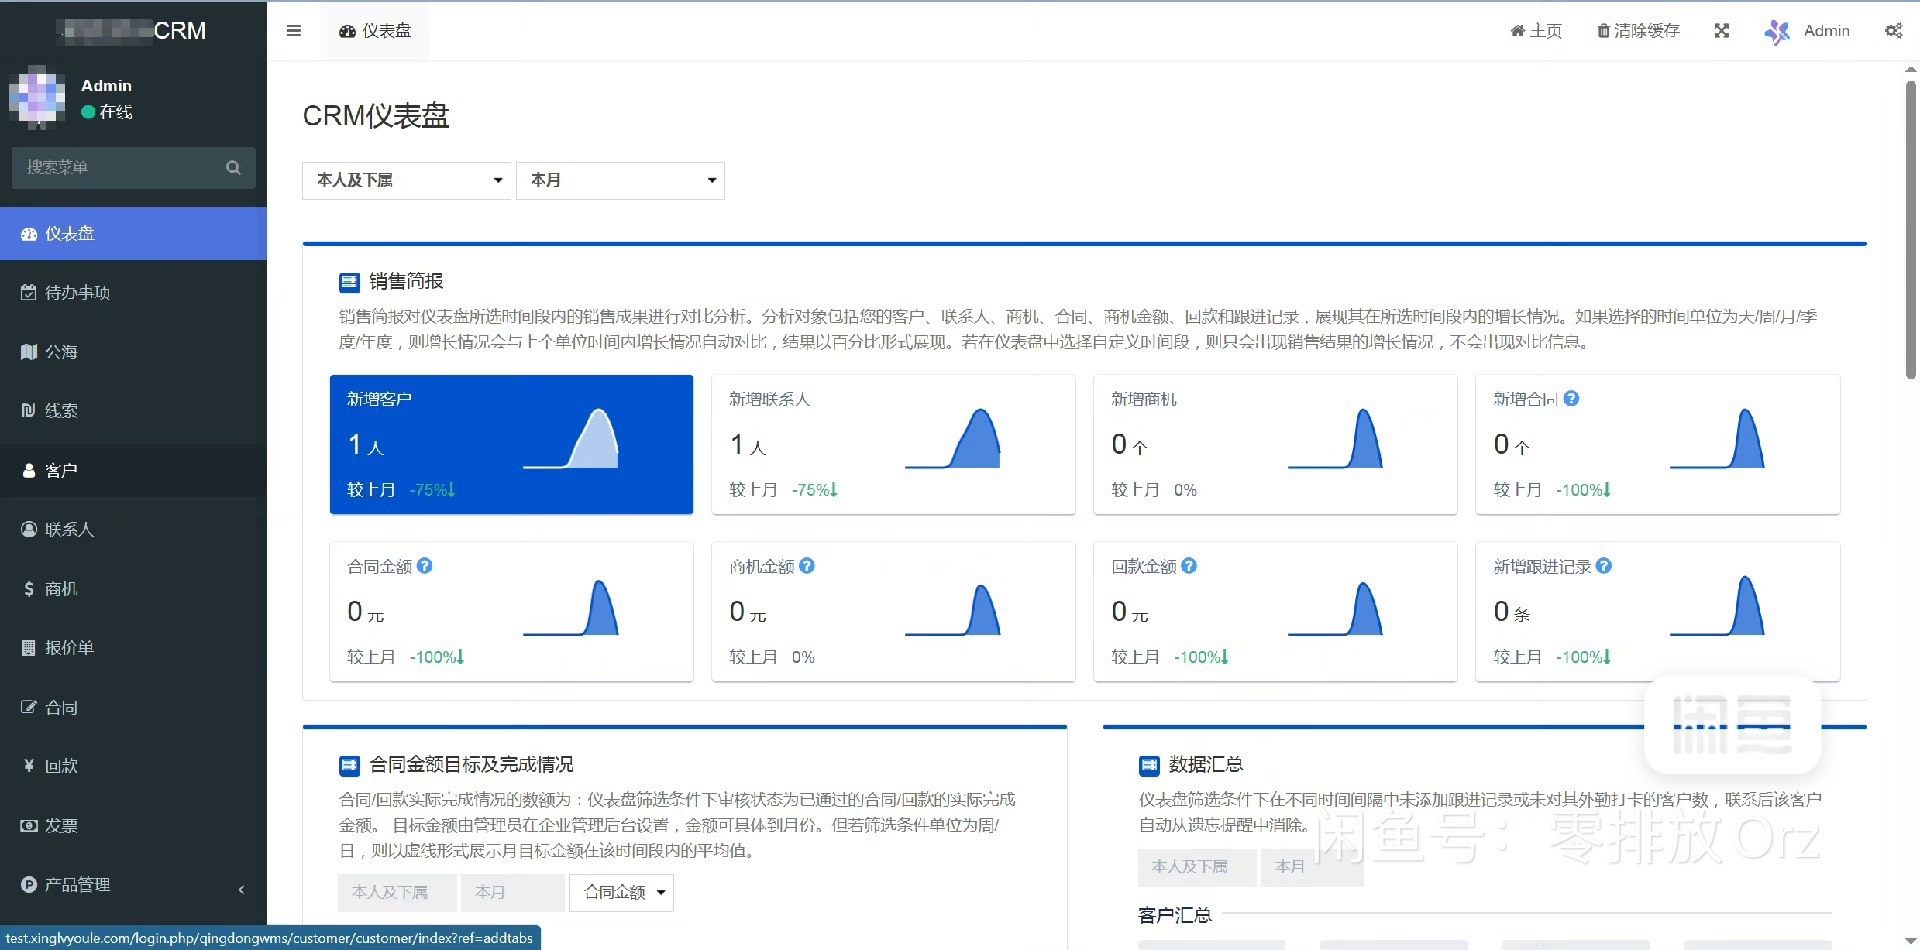The width and height of the screenshot is (1920, 950).
Task: Click the search magnifier icon in sidebar
Action: click(x=233, y=168)
